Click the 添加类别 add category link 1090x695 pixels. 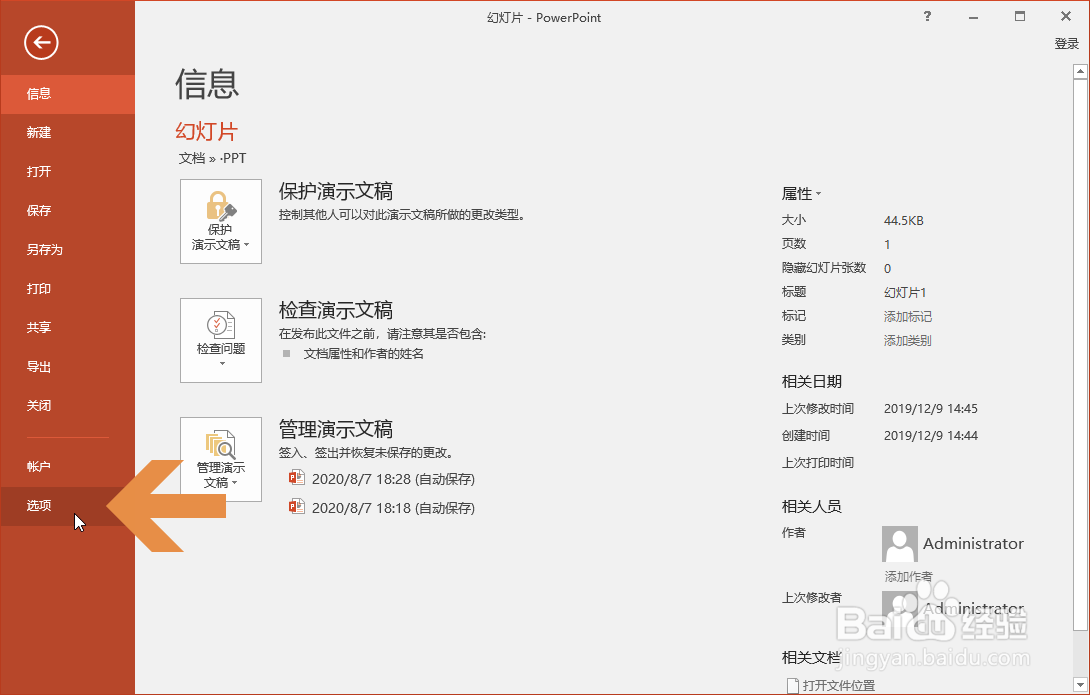tap(908, 339)
